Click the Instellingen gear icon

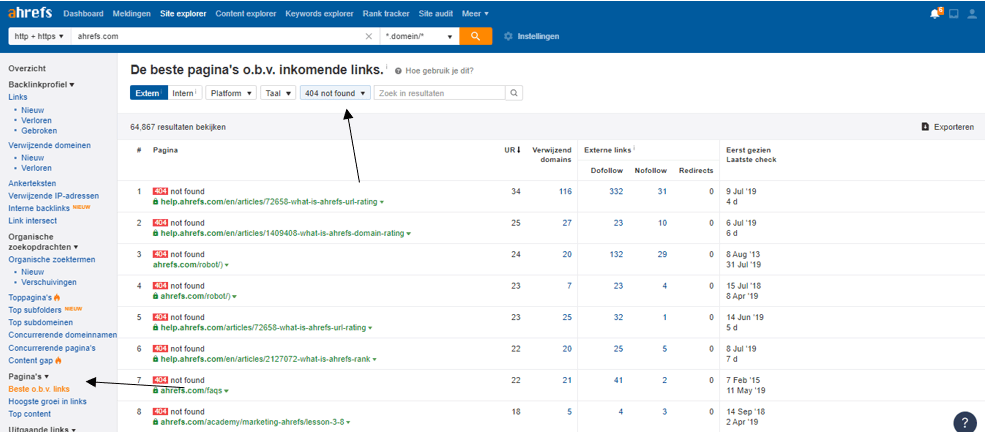click(508, 36)
